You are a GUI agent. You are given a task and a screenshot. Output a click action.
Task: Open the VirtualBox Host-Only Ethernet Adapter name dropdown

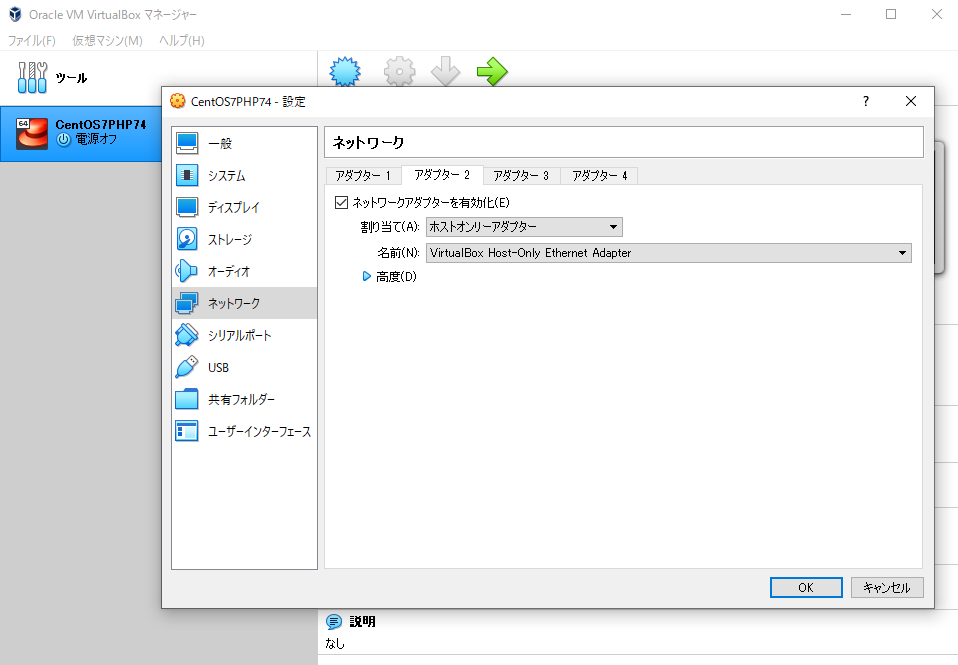point(668,253)
